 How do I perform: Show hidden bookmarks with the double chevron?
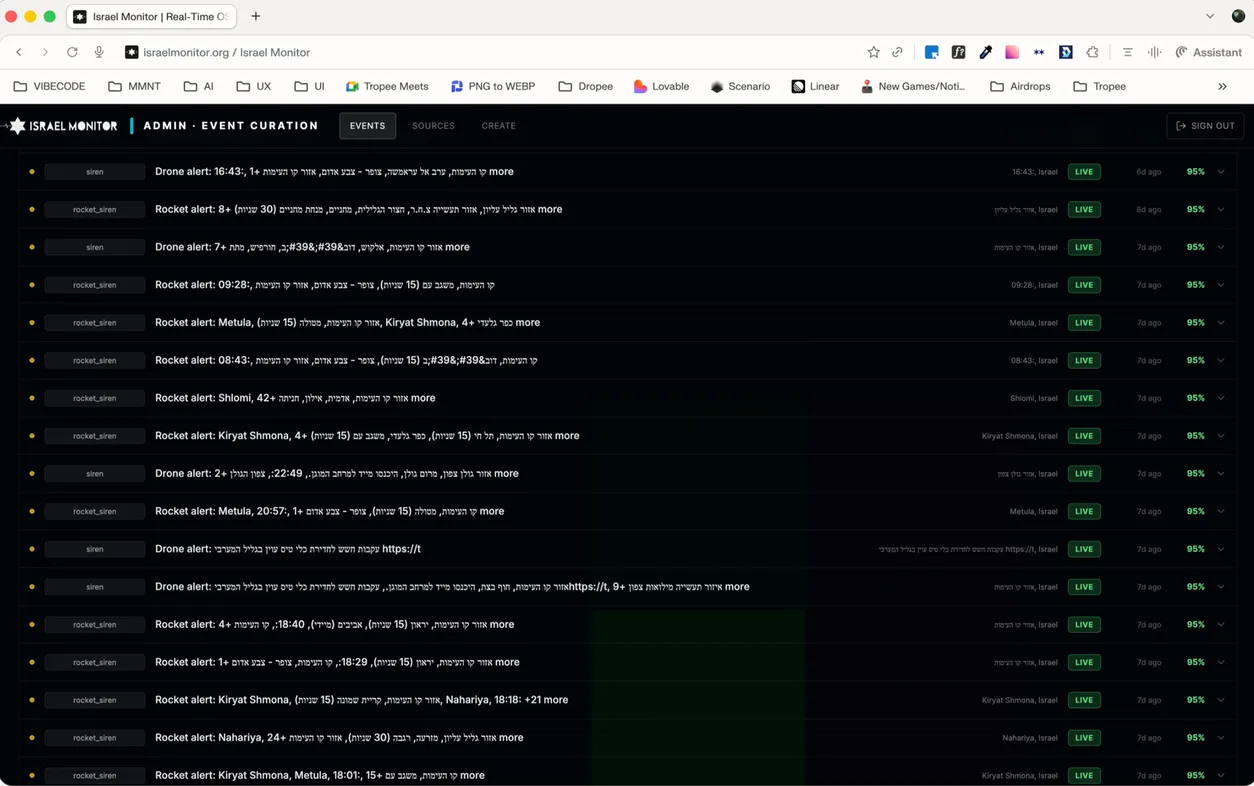pos(1222,87)
